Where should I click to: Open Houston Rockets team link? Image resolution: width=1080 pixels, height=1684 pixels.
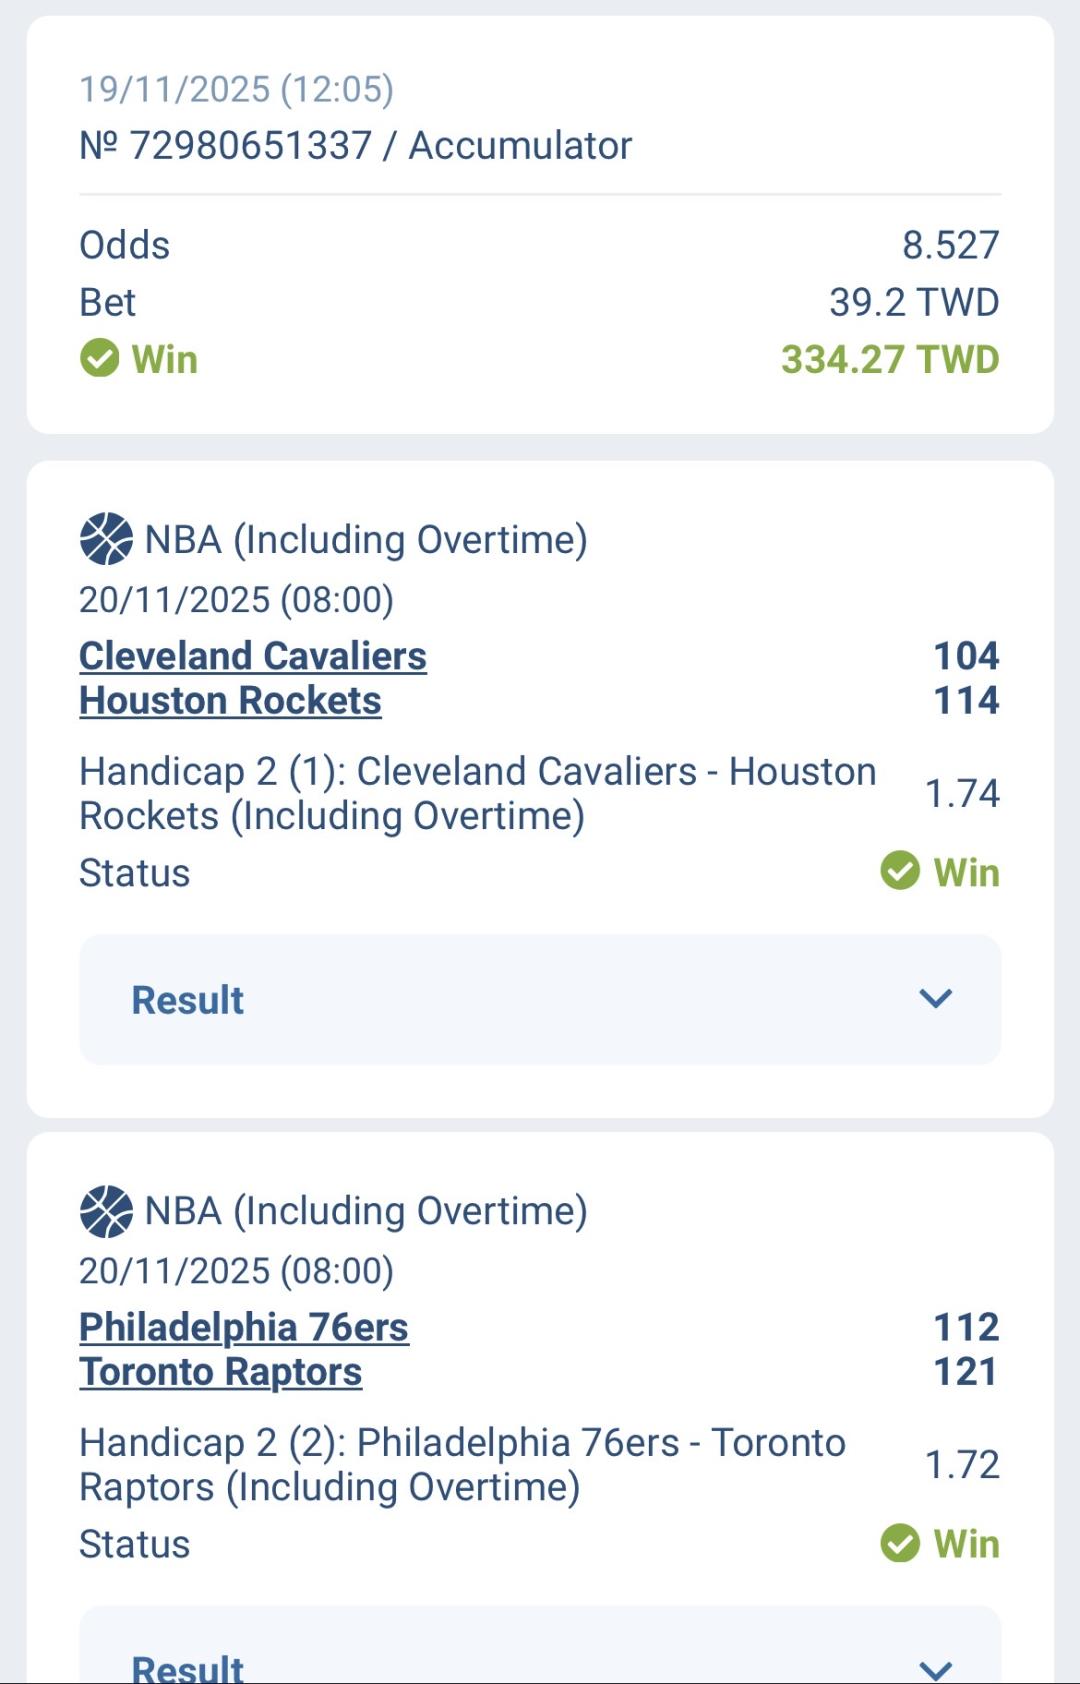[230, 701]
